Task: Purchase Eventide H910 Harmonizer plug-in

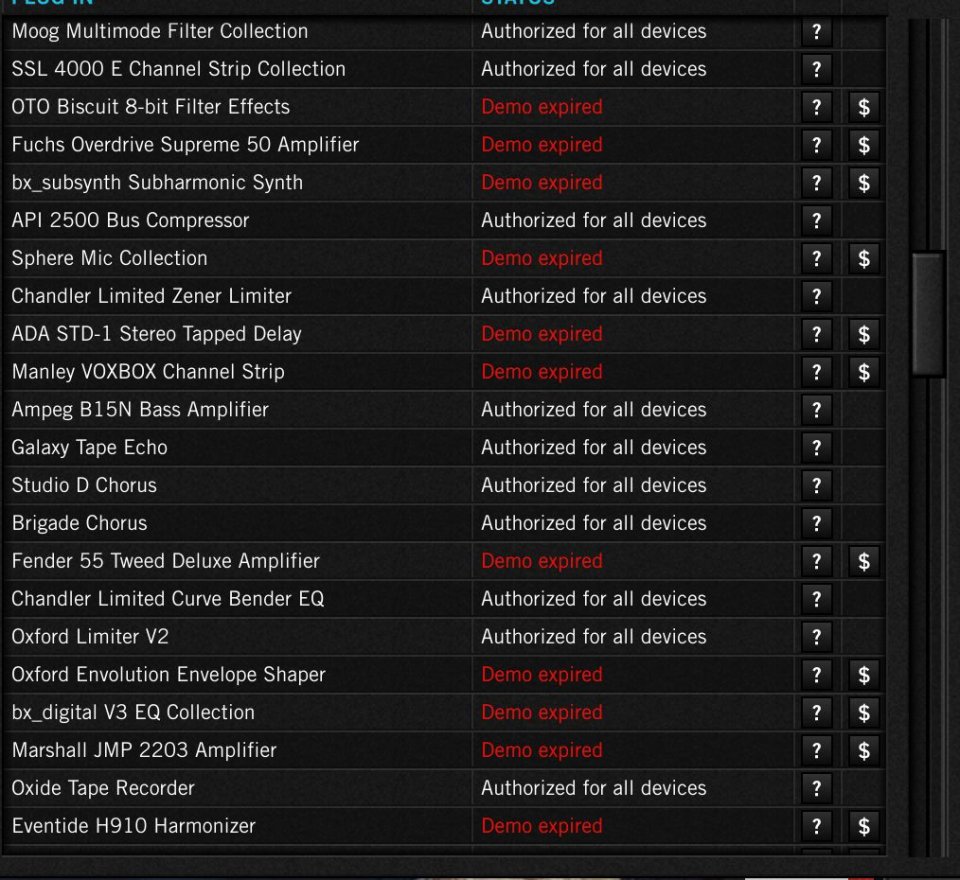Action: (x=864, y=826)
